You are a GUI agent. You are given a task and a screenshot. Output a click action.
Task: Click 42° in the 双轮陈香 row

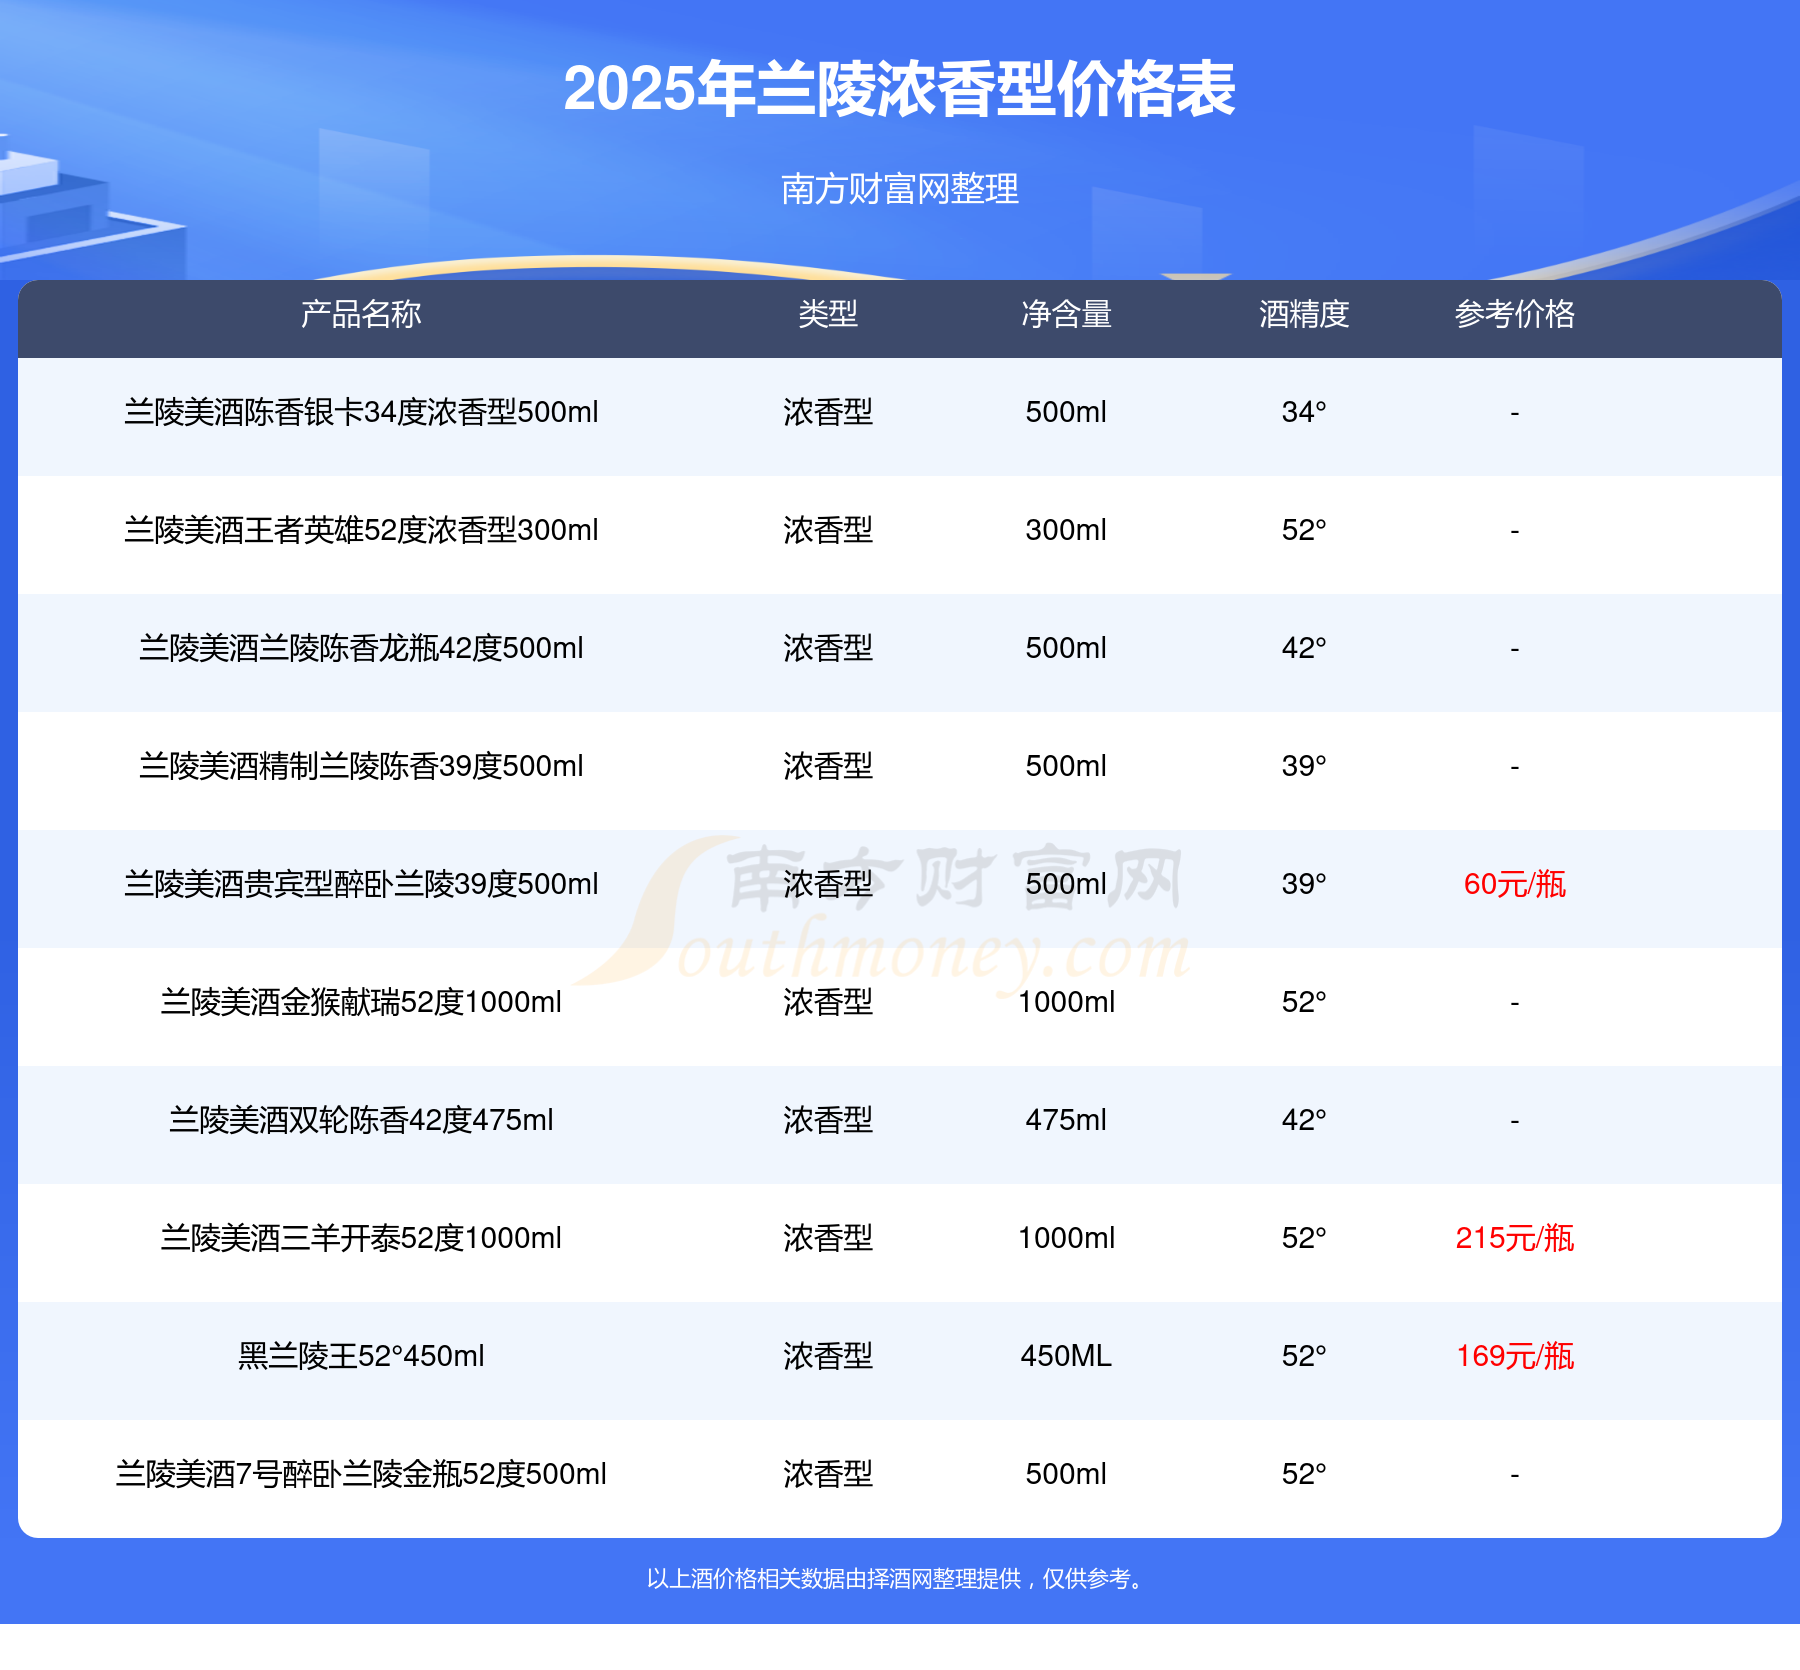click(x=1304, y=1120)
